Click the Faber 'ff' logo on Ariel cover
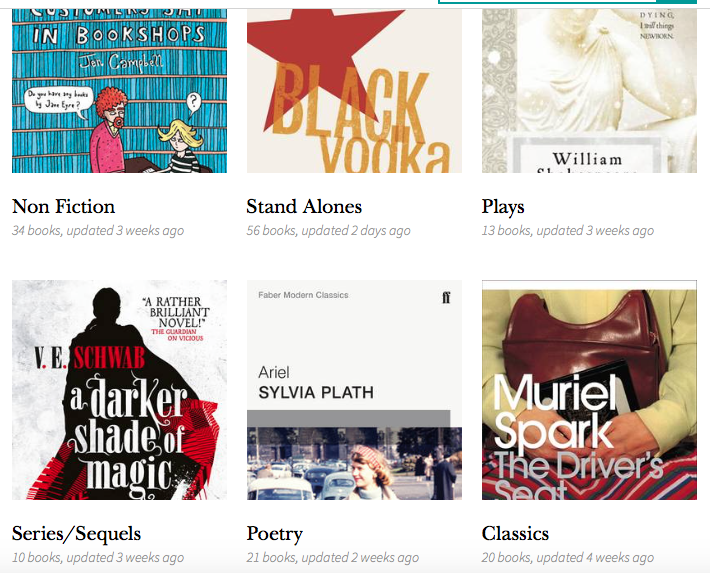Screen dimensions: 710x573 pyautogui.click(x=446, y=297)
